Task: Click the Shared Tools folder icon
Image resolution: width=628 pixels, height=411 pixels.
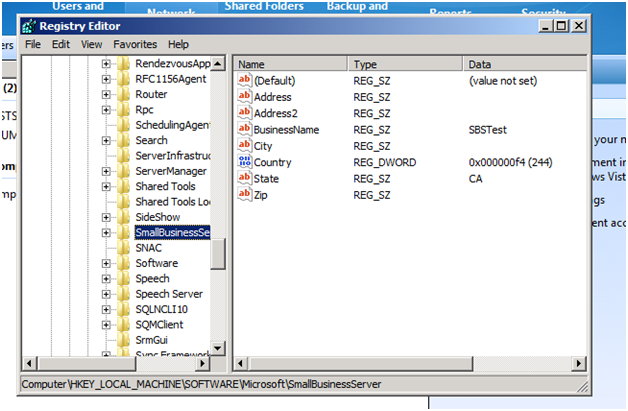Action: tap(124, 186)
